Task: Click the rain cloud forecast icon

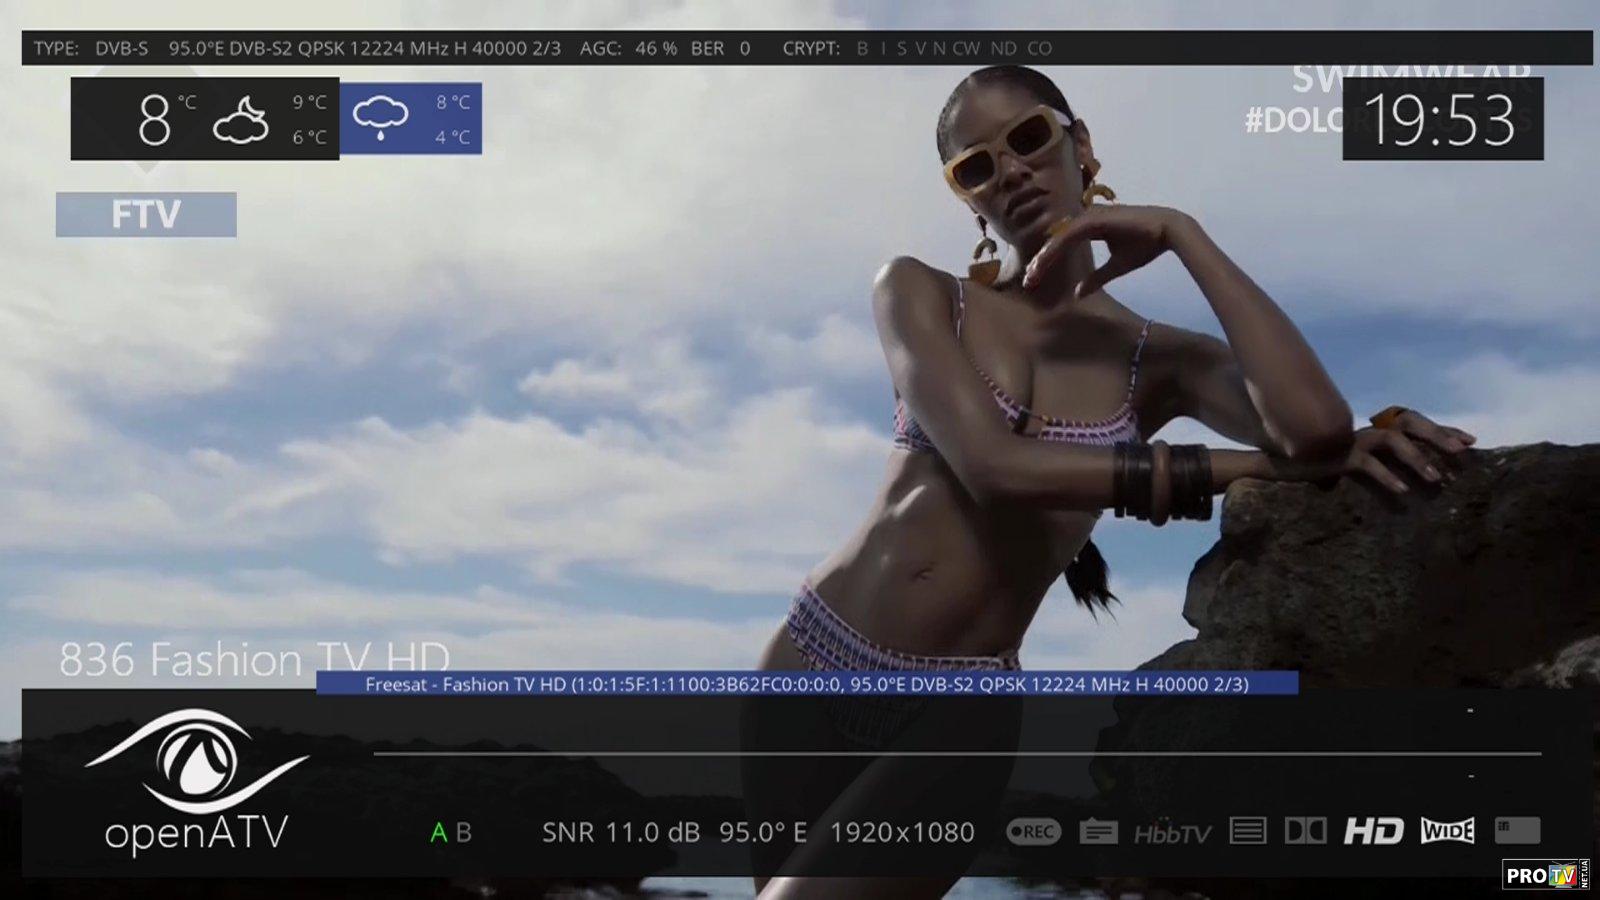Action: 380,118
